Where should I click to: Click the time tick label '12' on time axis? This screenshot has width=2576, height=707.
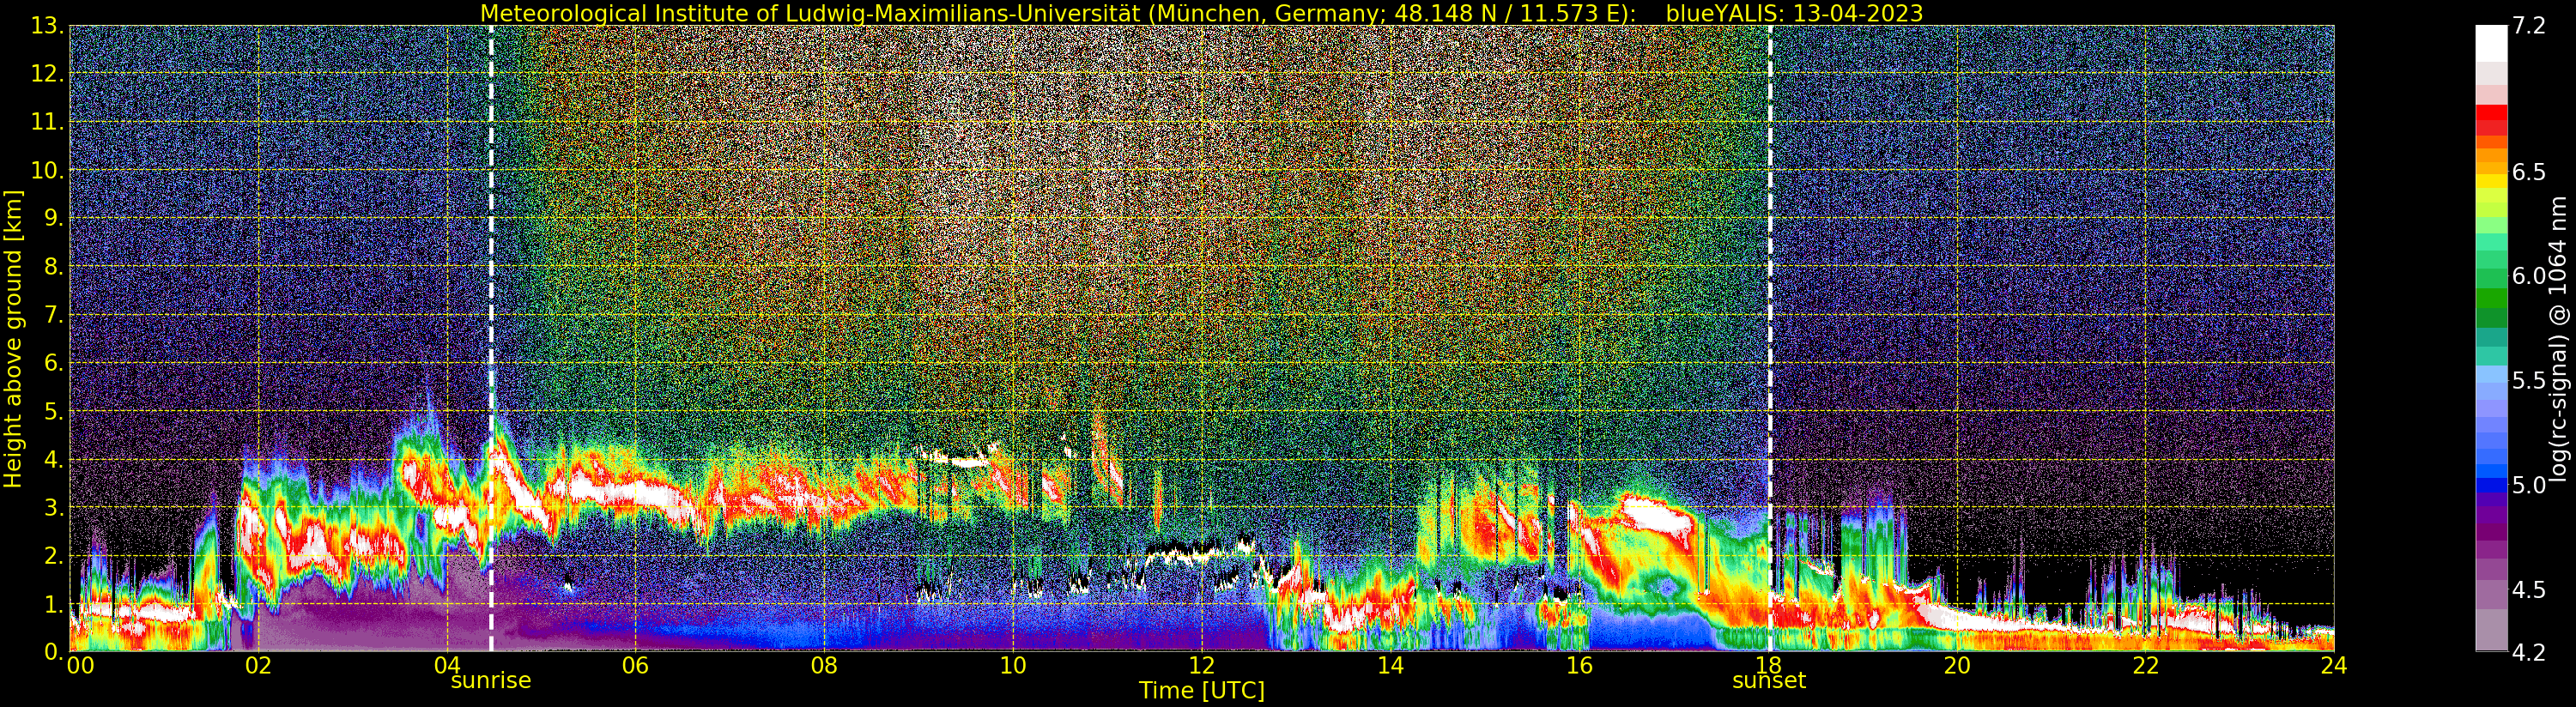coord(1202,666)
